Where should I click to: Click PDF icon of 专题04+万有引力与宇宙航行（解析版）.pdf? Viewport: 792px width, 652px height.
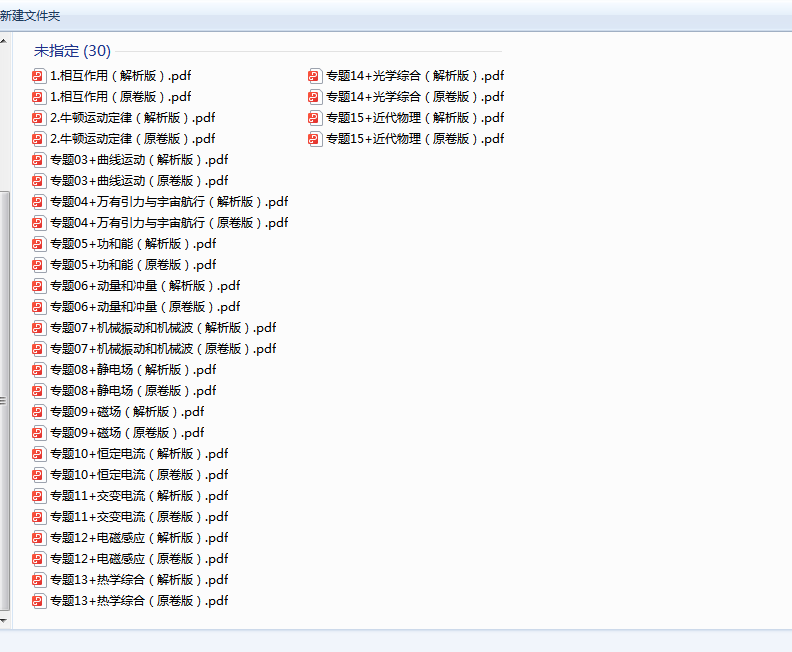(39, 202)
